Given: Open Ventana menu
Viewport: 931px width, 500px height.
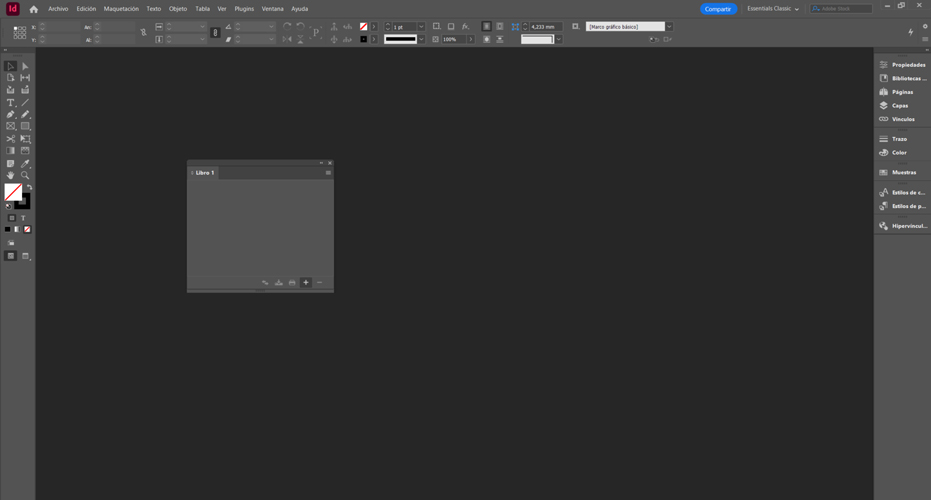Looking at the screenshot, I should tap(273, 9).
